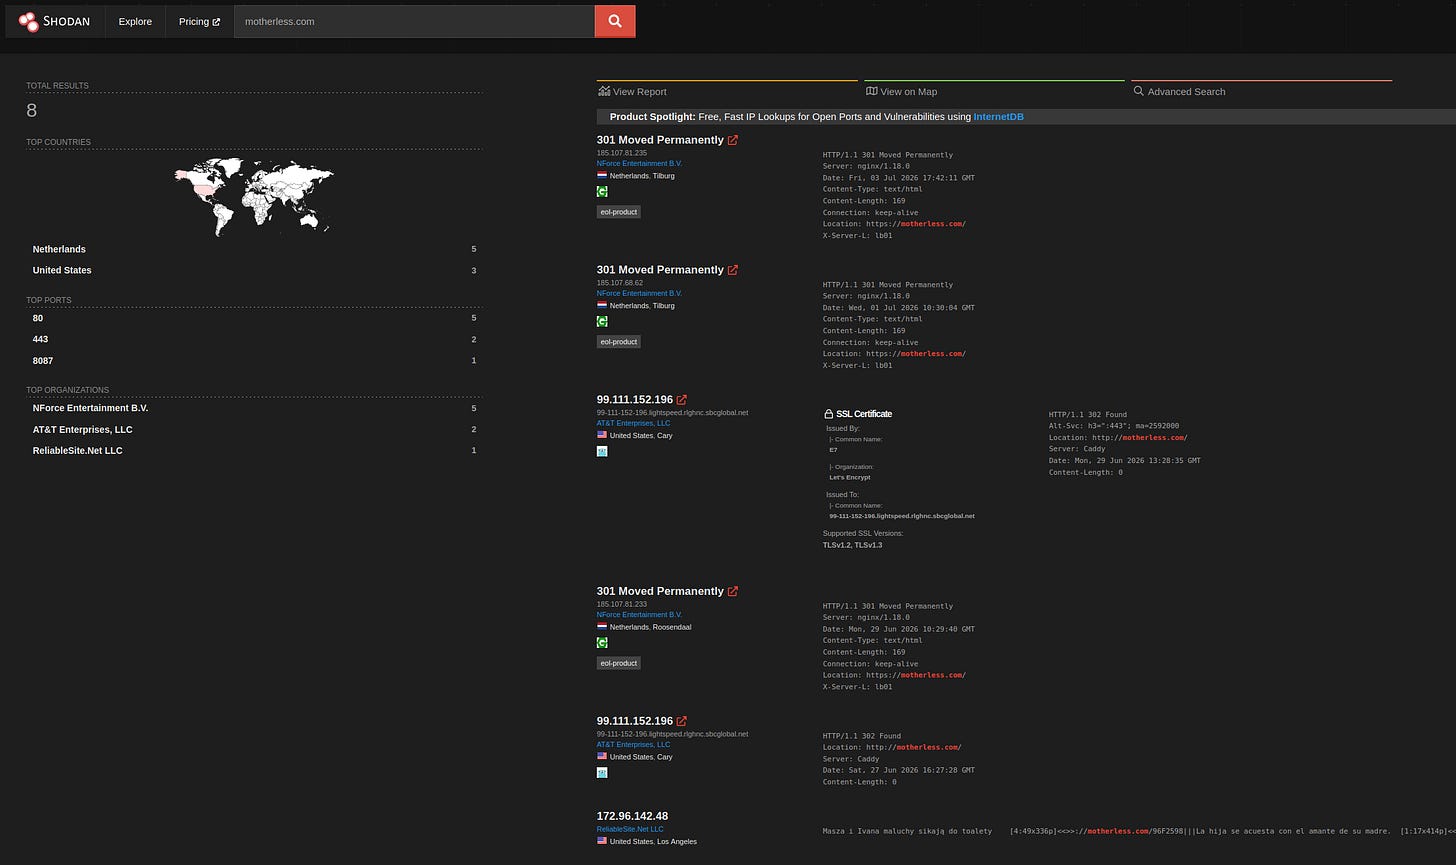Image resolution: width=1456 pixels, height=865 pixels.
Task: Click the US flag for 172.96.142.48 Los Angeles
Action: [x=602, y=841]
